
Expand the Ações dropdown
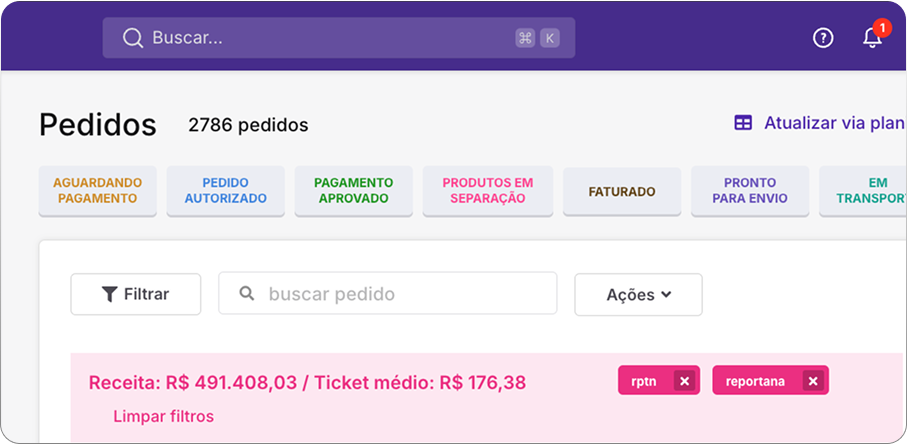(638, 294)
